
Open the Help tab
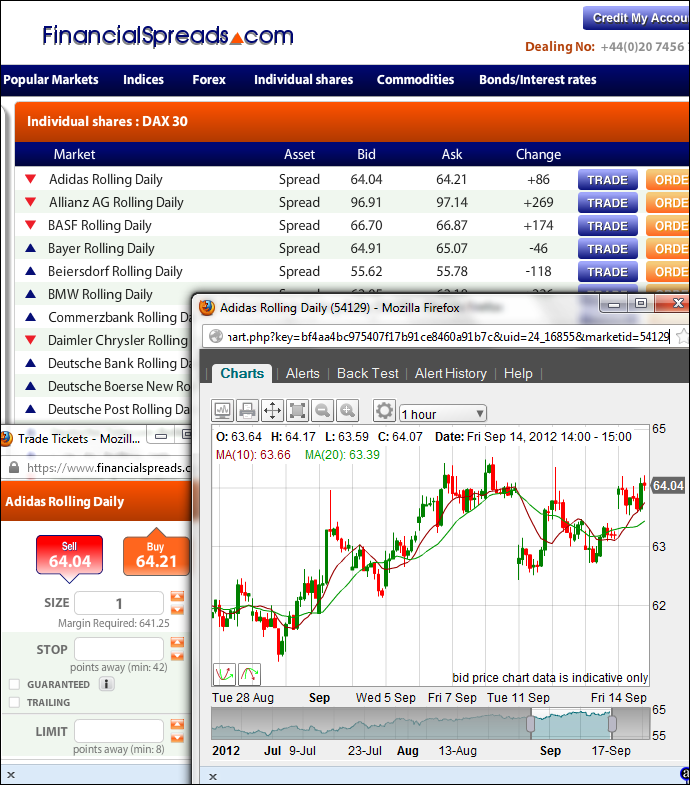[x=518, y=373]
